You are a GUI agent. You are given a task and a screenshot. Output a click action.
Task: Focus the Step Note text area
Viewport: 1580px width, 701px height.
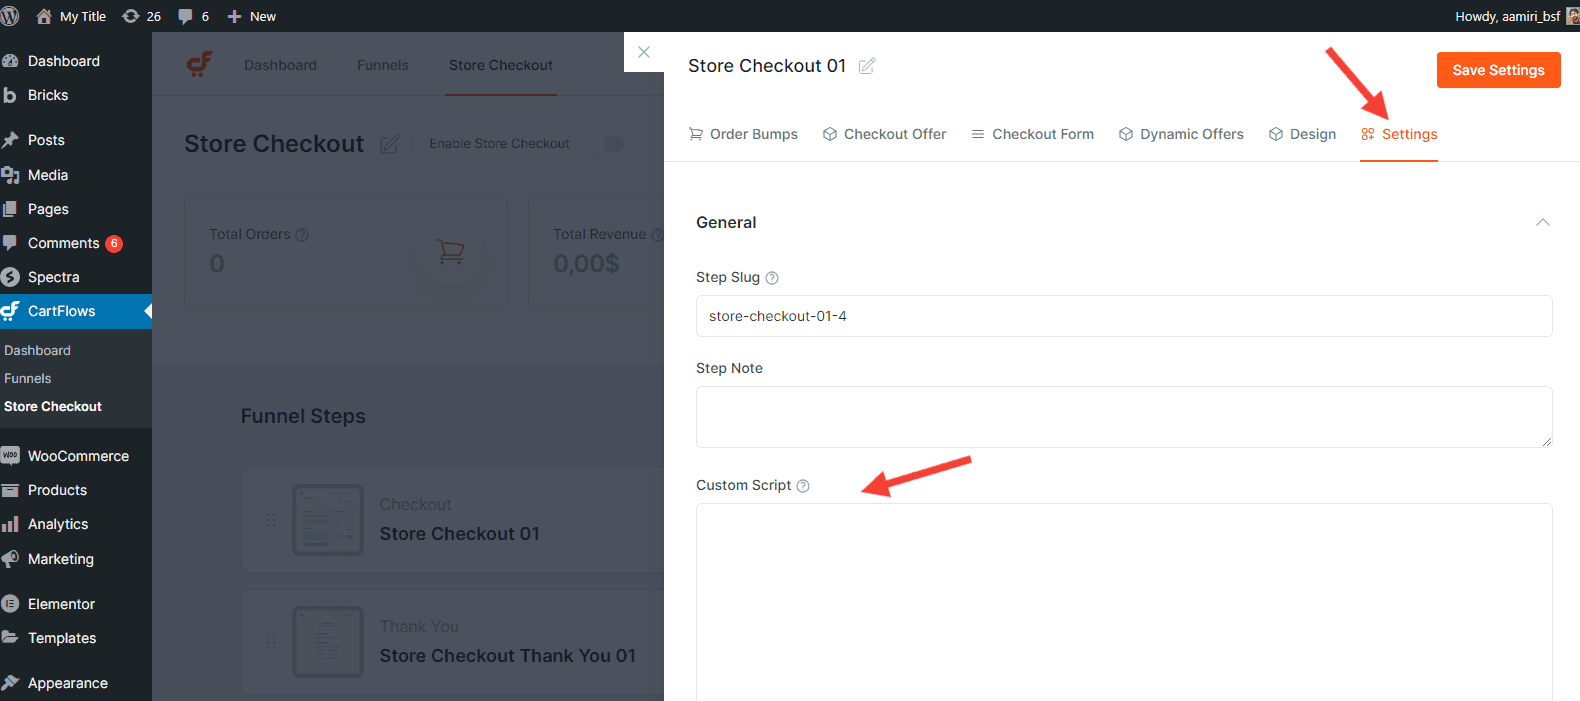1123,416
